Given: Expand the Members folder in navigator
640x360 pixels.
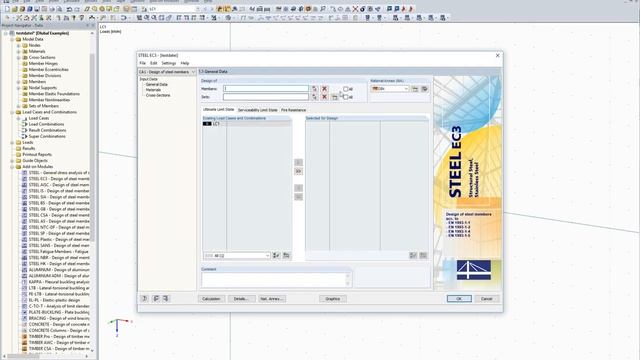Looking at the screenshot, I should coord(18,82).
